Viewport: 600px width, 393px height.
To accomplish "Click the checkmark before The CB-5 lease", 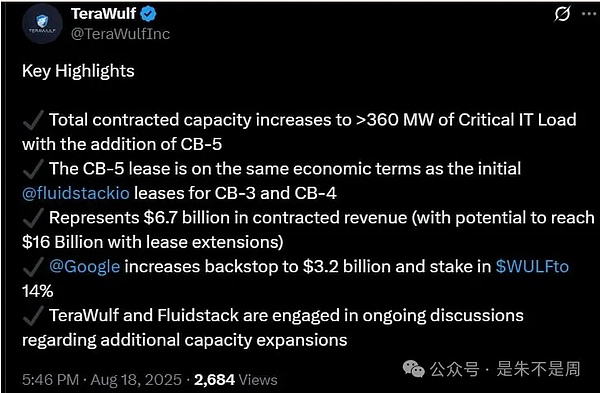I will click(x=33, y=170).
